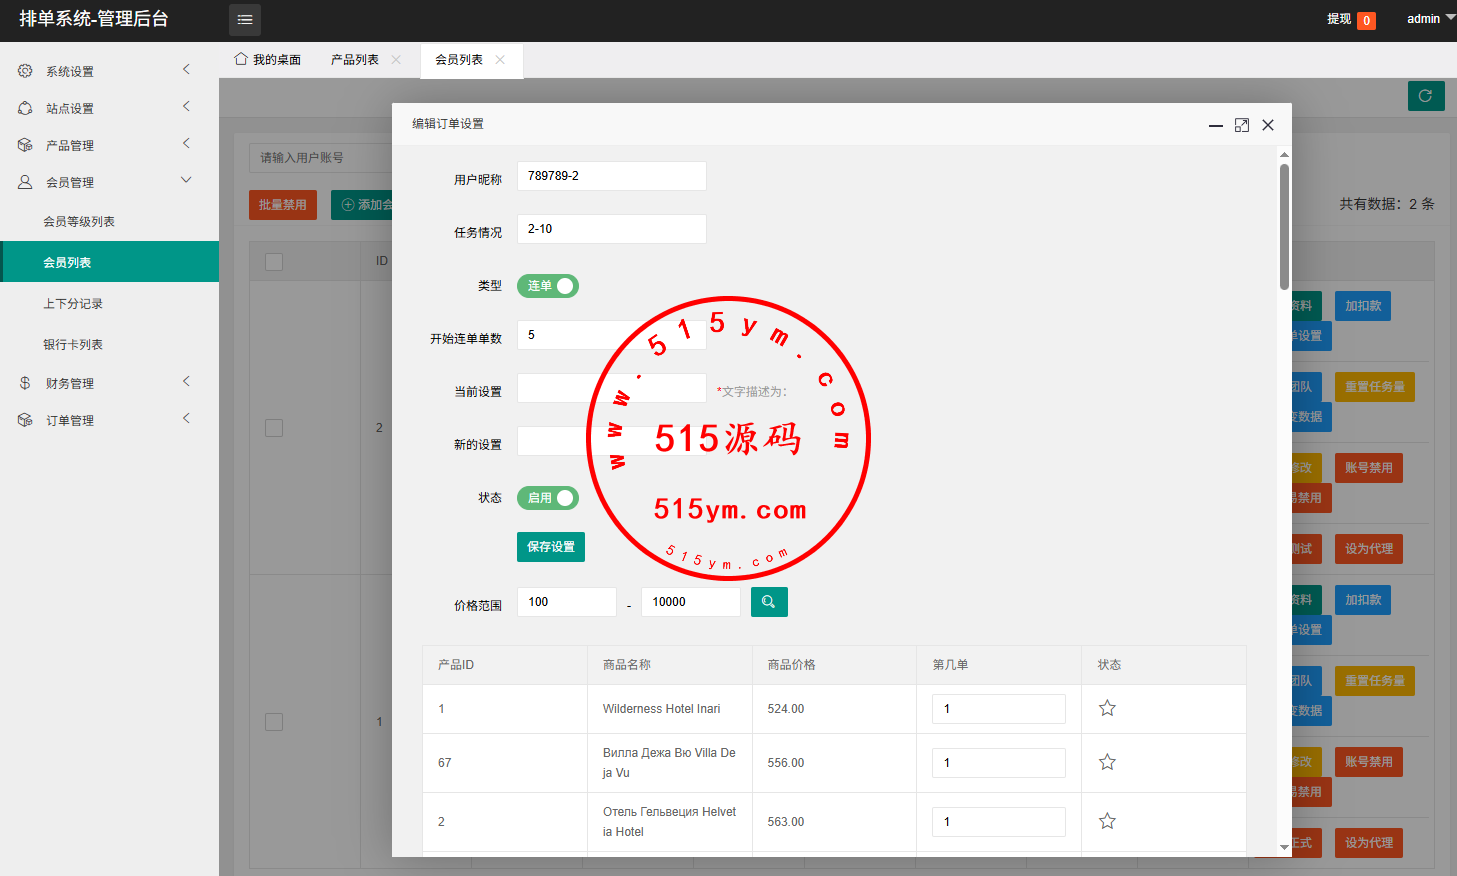
Task: Click star icon for product ID 67
Action: coord(1107,763)
